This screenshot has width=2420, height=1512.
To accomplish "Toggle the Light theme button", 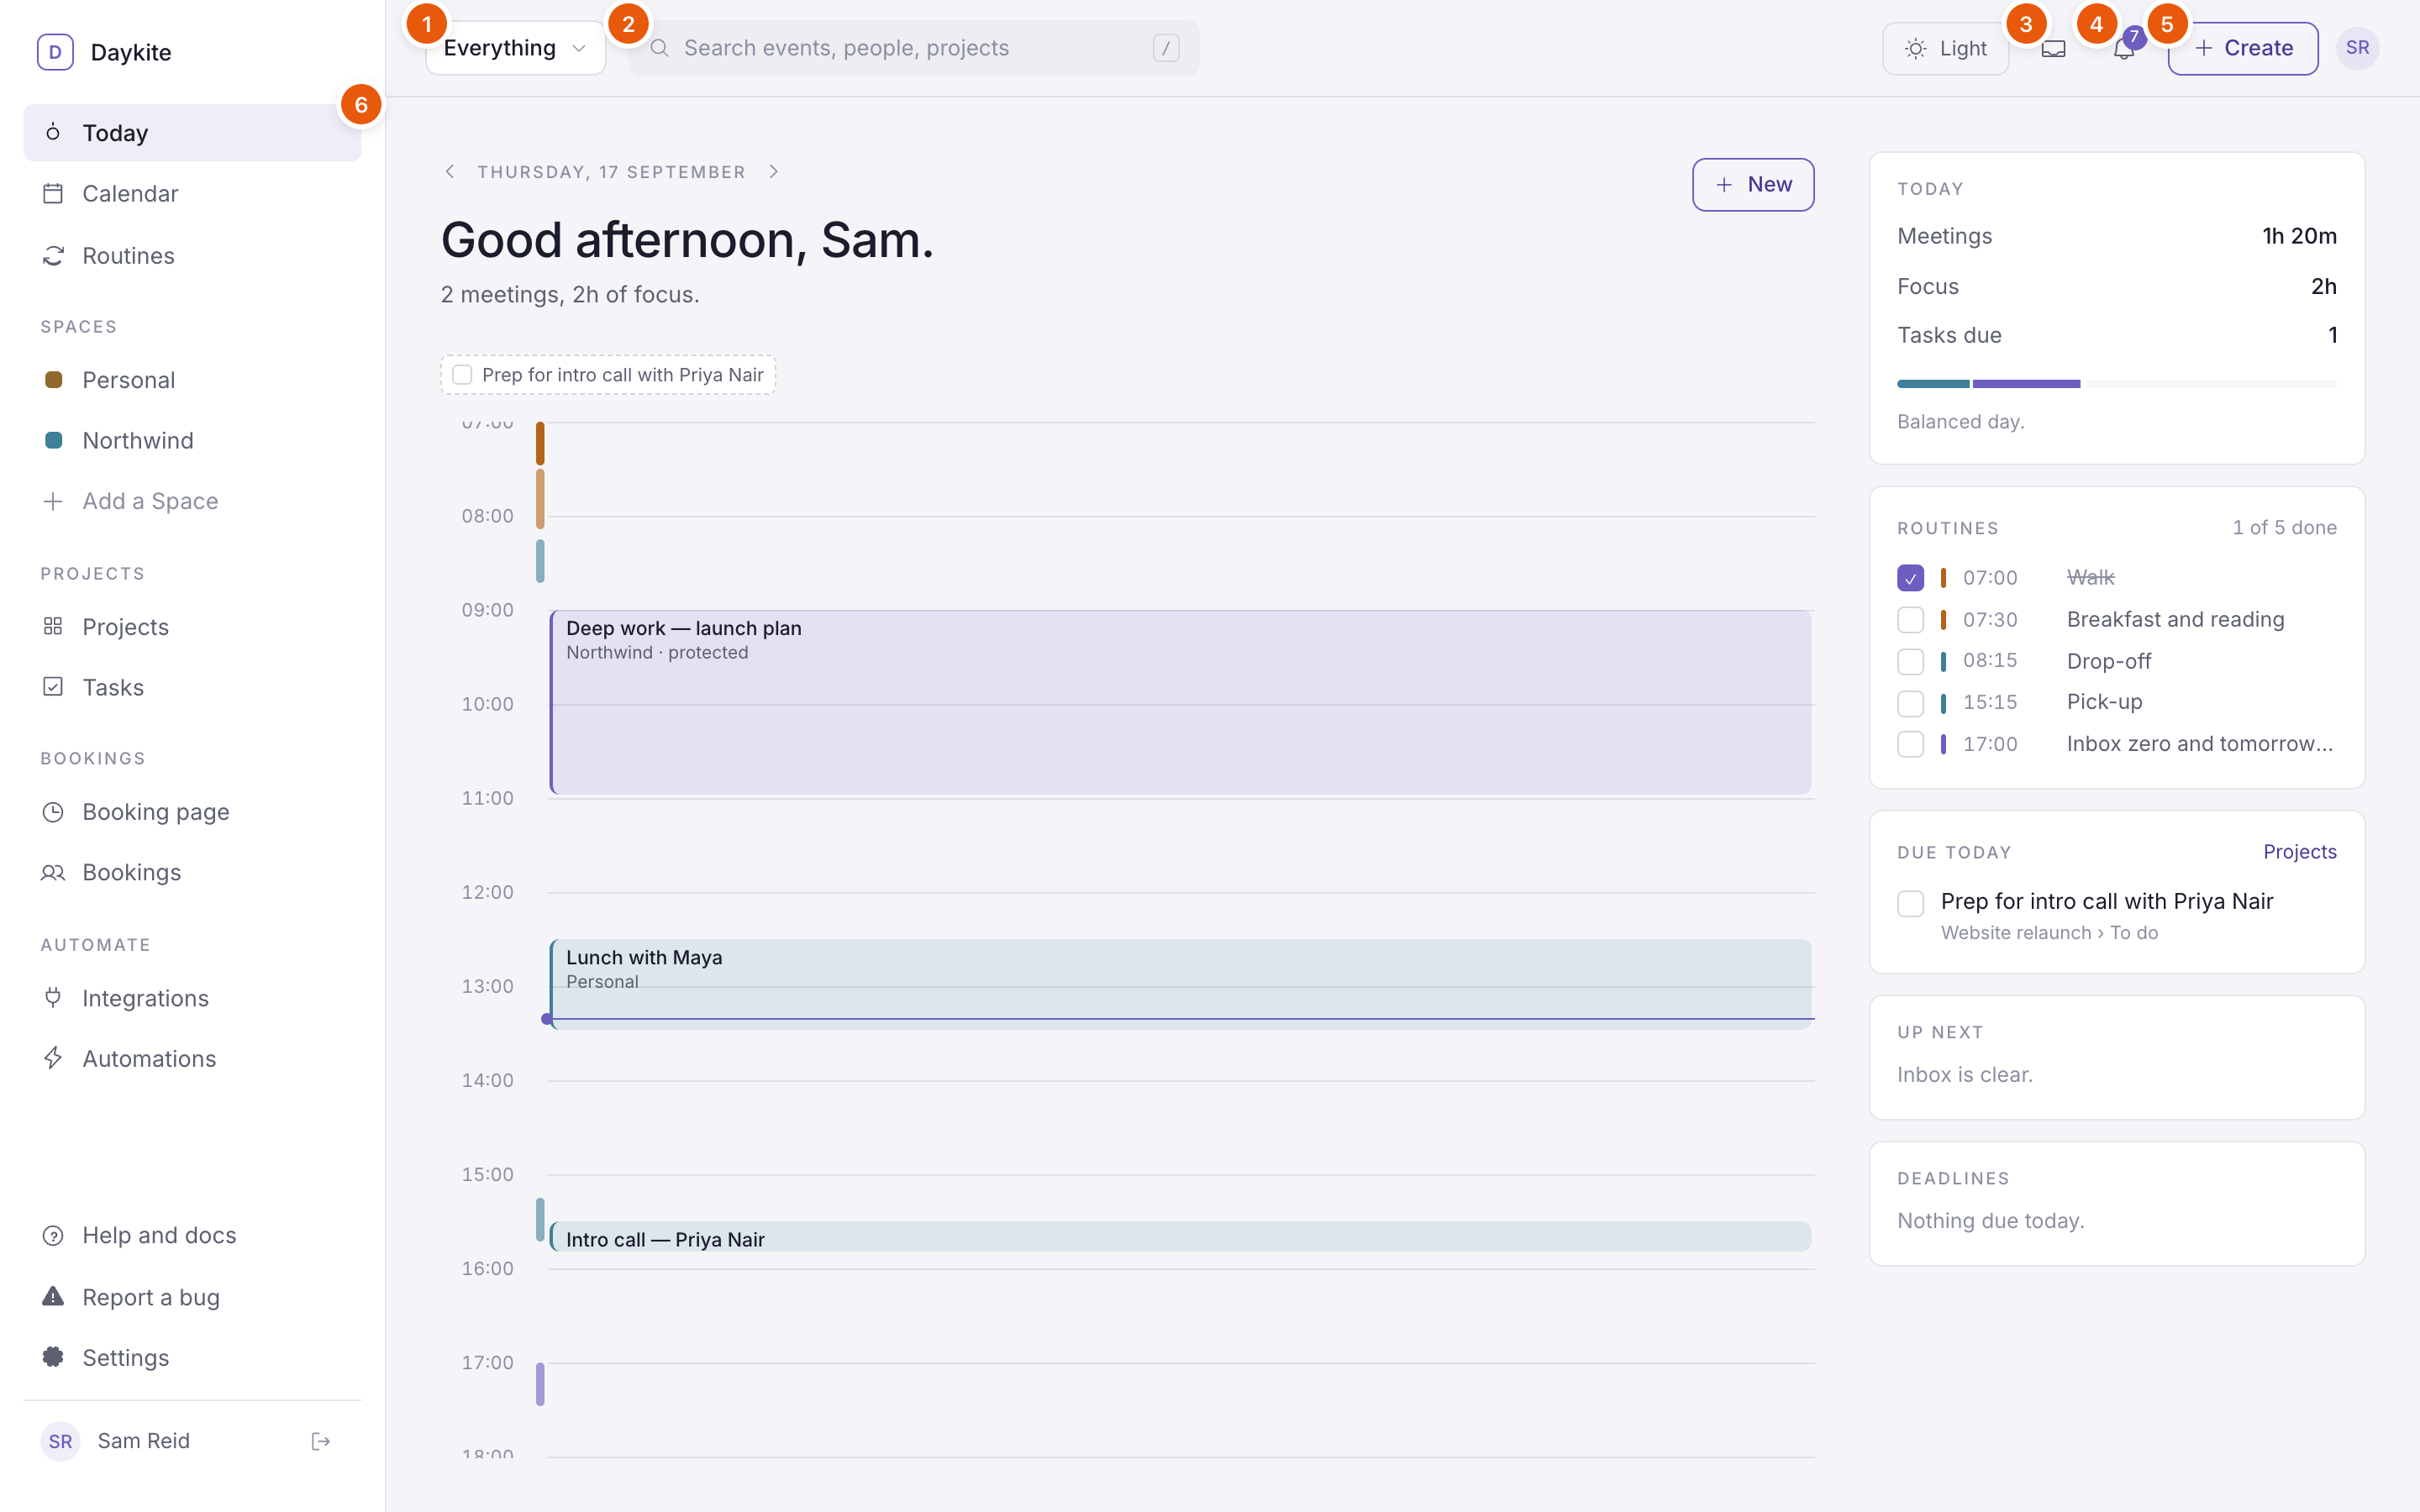I will coord(1945,48).
